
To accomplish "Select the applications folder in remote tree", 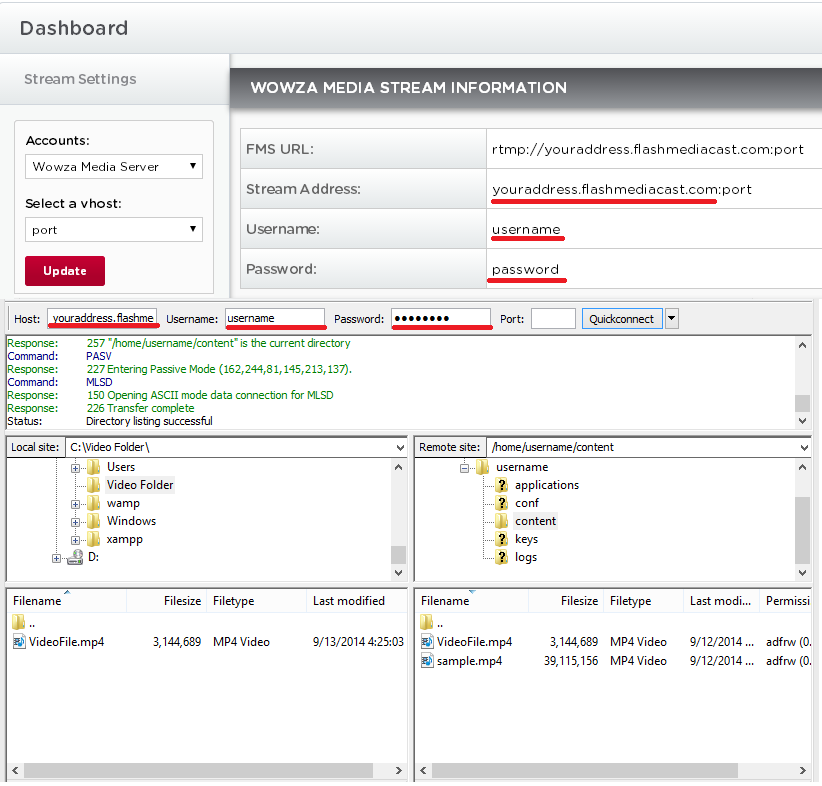I will [x=547, y=485].
